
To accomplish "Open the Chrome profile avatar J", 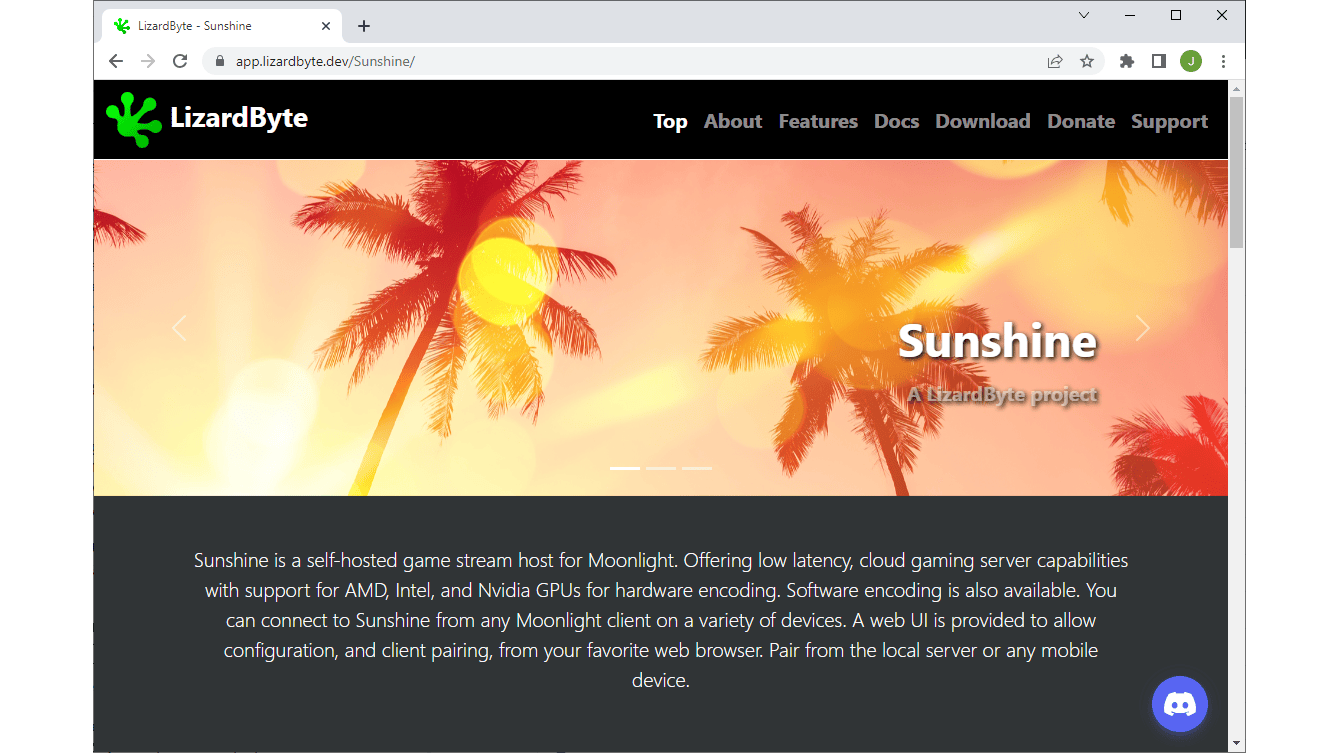I will tap(1190, 61).
